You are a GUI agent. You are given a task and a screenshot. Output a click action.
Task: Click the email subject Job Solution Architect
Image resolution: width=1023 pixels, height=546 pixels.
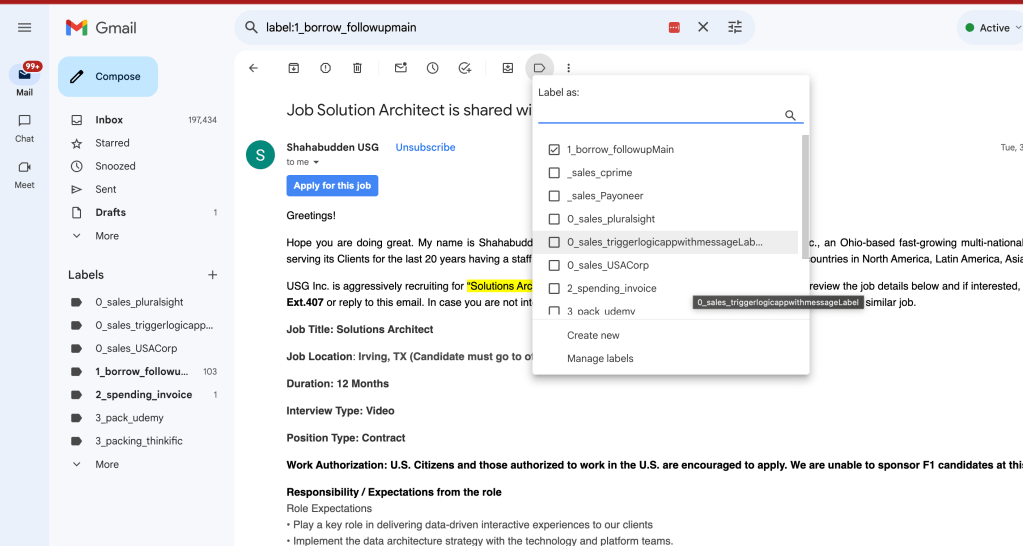(409, 110)
